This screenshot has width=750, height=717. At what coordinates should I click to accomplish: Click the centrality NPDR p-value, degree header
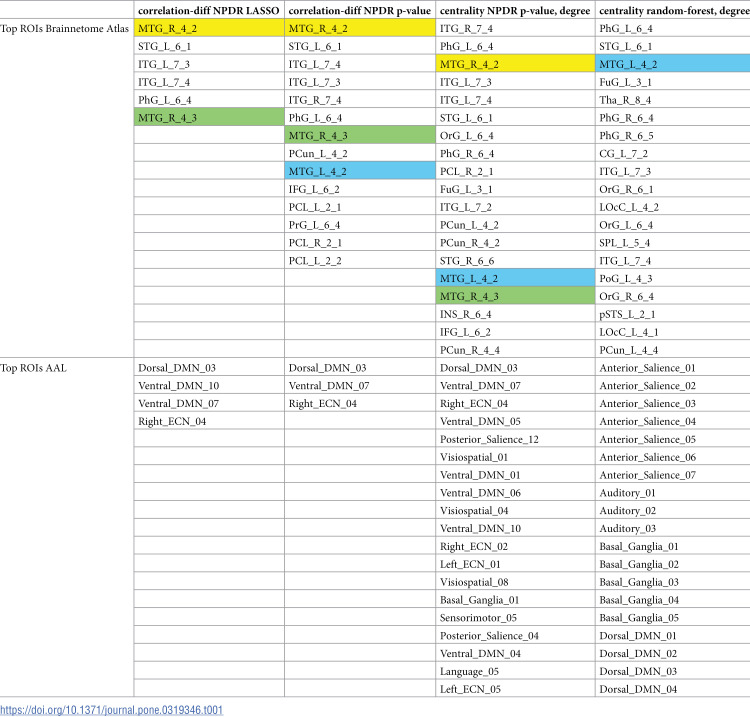click(x=515, y=11)
